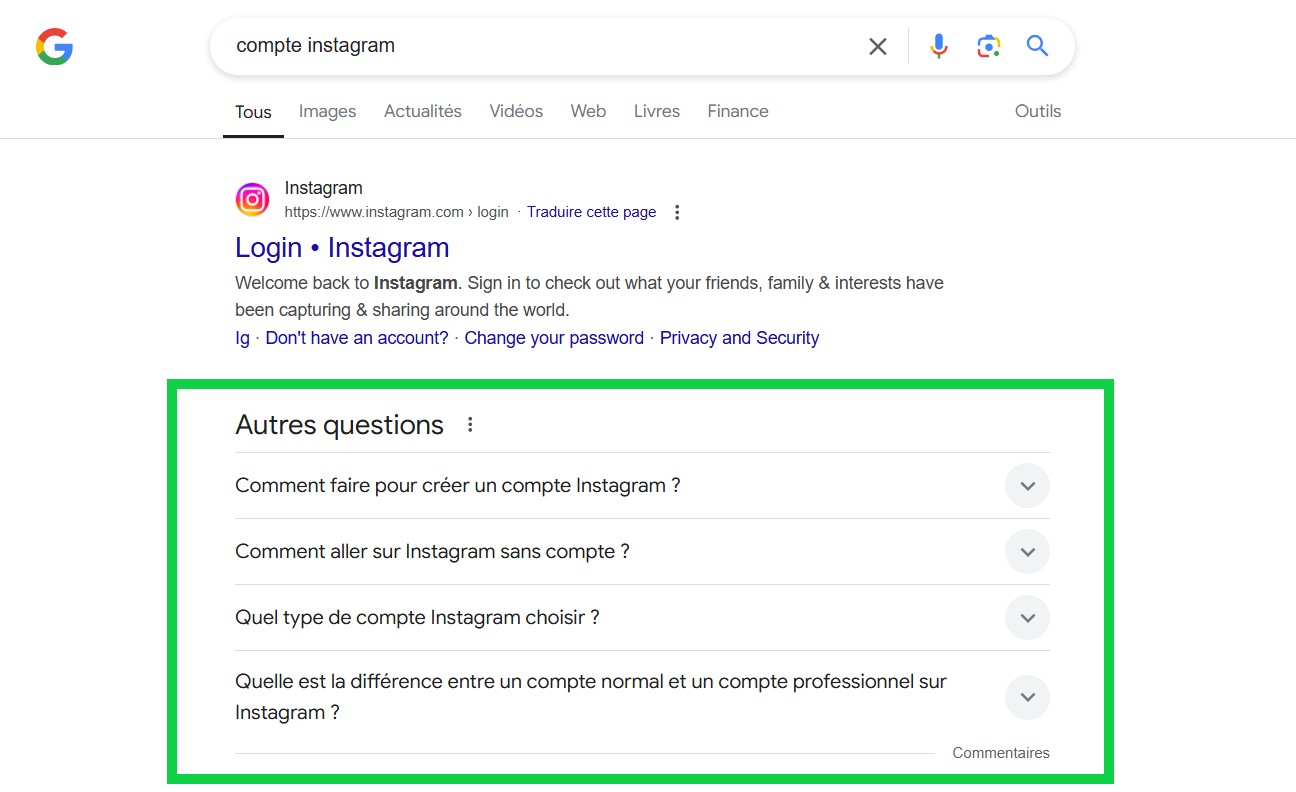Switch to the Images tab
The width and height of the screenshot is (1296, 792).
(327, 111)
